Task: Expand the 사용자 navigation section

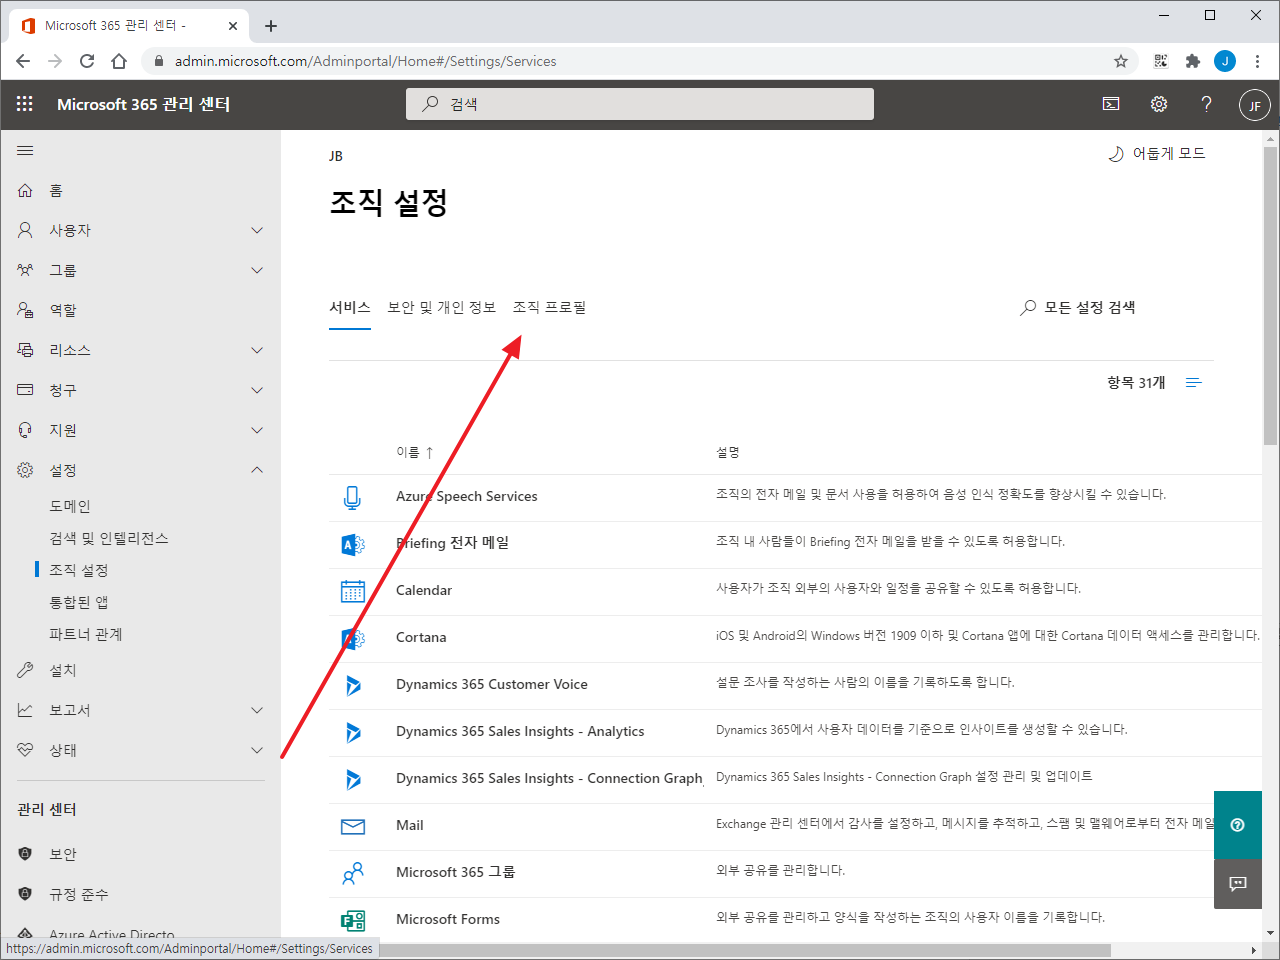Action: pyautogui.click(x=257, y=230)
